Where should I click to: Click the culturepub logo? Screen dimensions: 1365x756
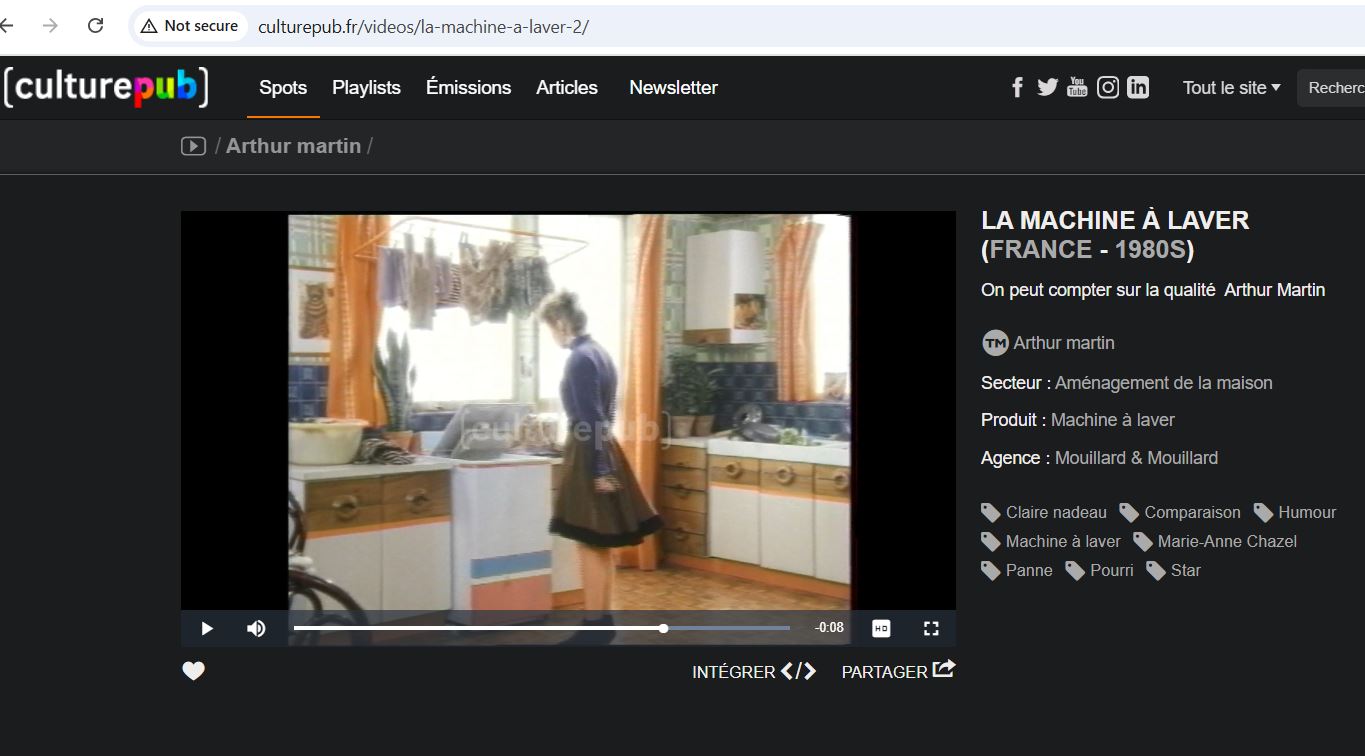coord(106,87)
